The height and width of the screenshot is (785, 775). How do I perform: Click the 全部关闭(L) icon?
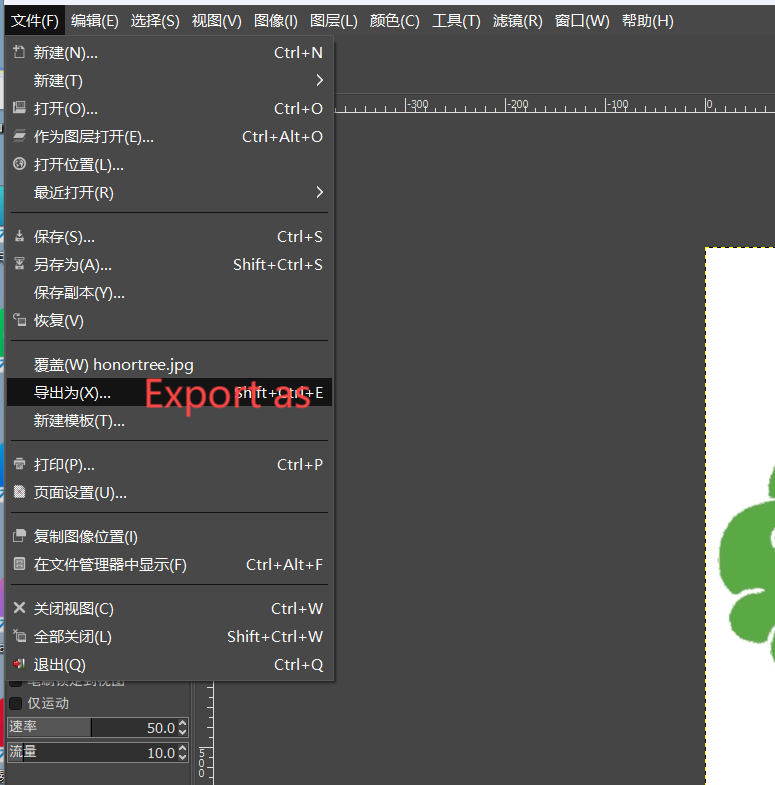[19, 636]
